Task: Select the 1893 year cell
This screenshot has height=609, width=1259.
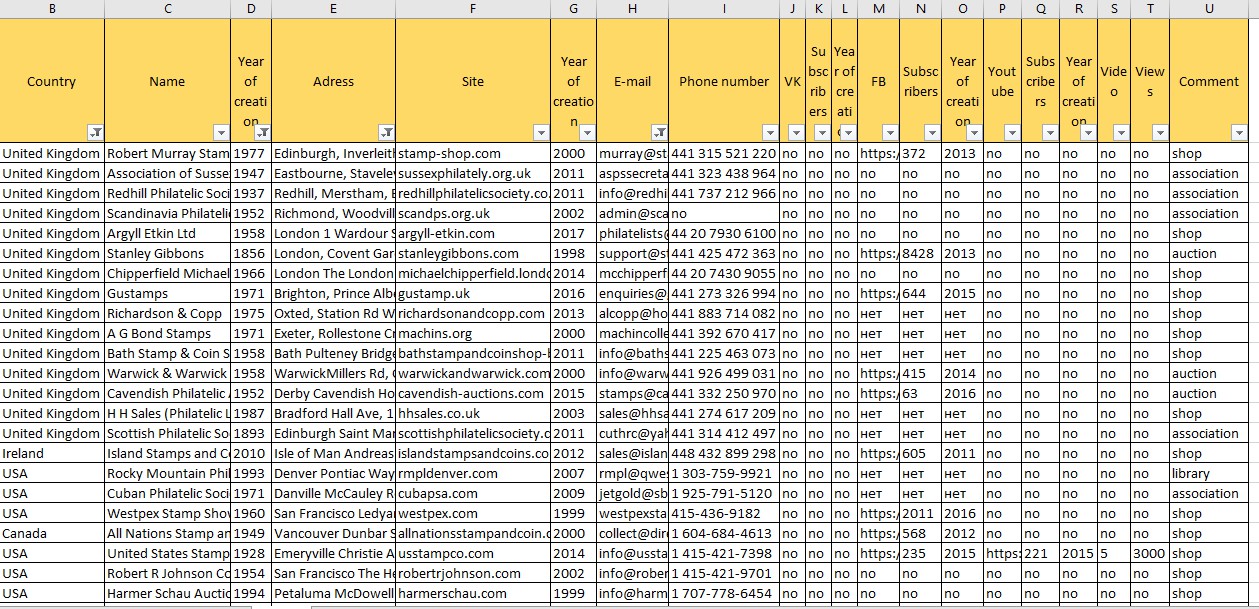Action: pyautogui.click(x=251, y=434)
